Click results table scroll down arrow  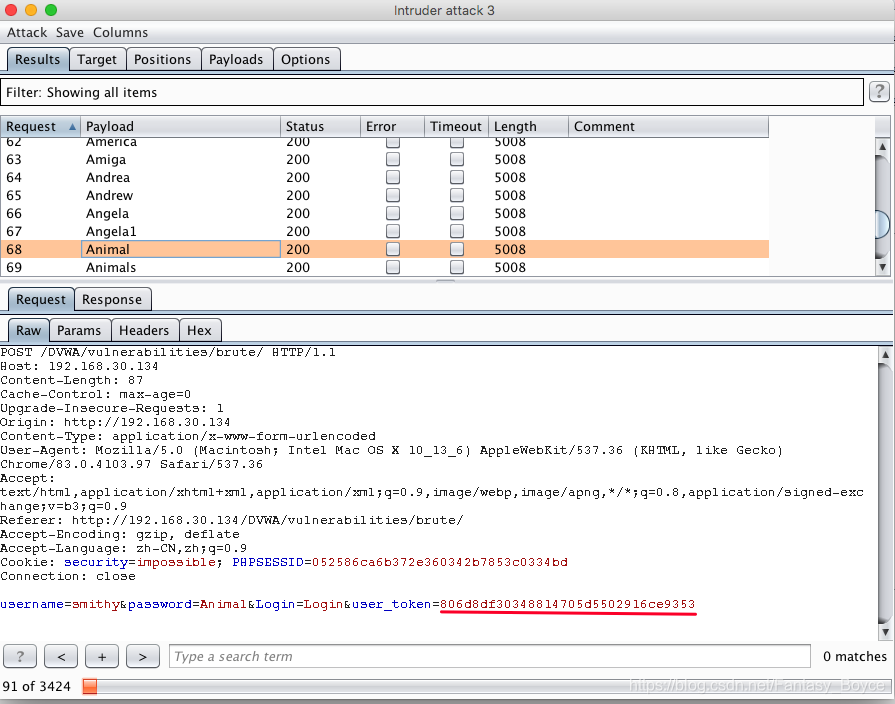pyautogui.click(x=882, y=267)
